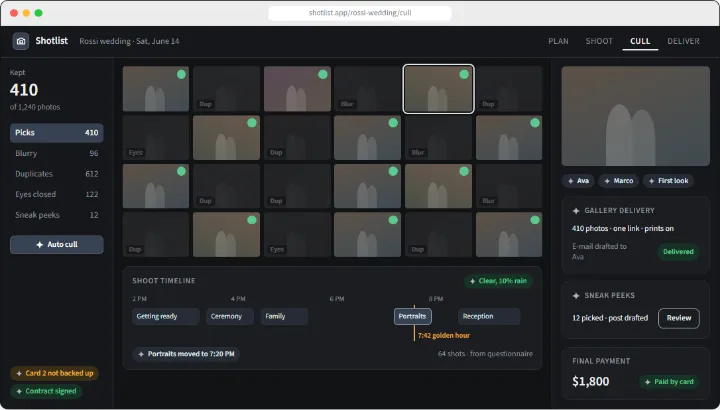This screenshot has width=720, height=410.
Task: Click the $1,800 final payment amount
Action: pos(591,382)
